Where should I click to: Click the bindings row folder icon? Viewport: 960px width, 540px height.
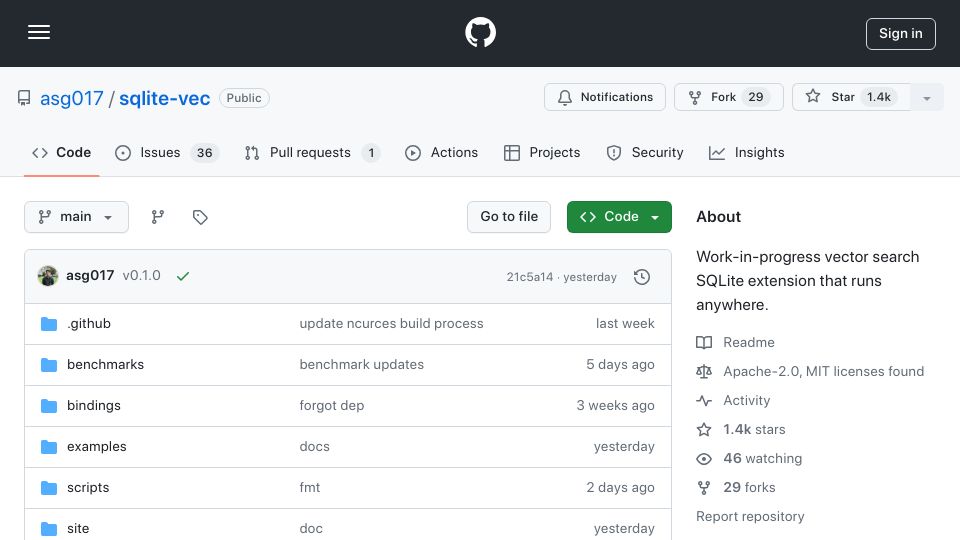[x=49, y=406]
